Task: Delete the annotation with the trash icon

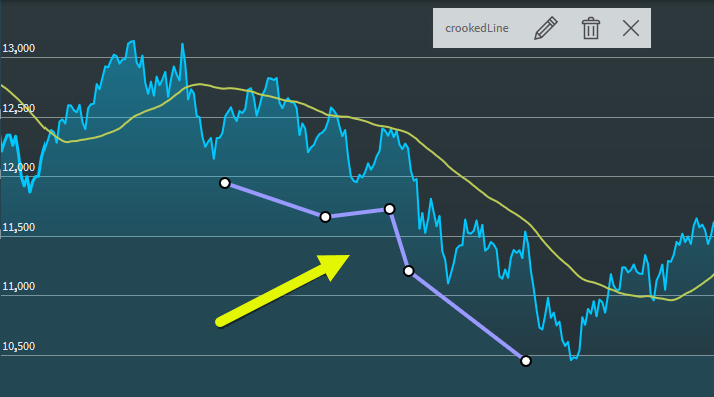Action: (591, 28)
